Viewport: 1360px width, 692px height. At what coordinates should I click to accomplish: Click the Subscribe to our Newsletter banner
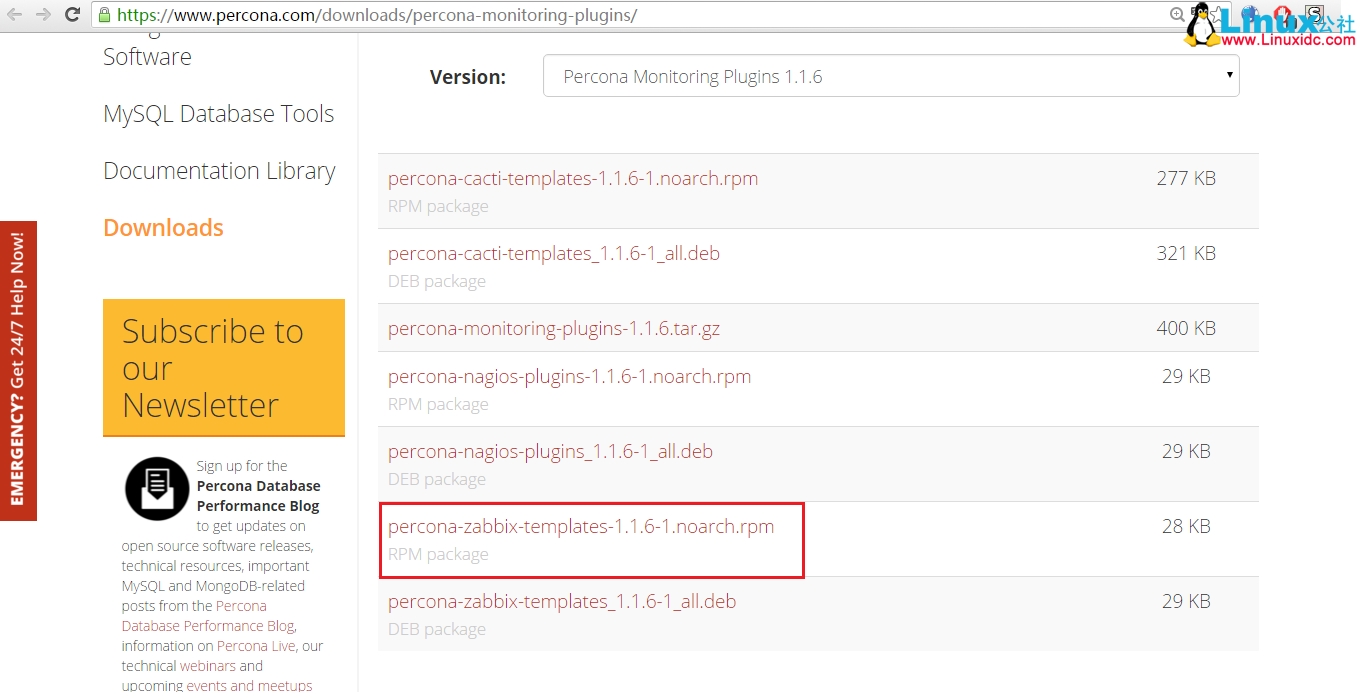(223, 368)
